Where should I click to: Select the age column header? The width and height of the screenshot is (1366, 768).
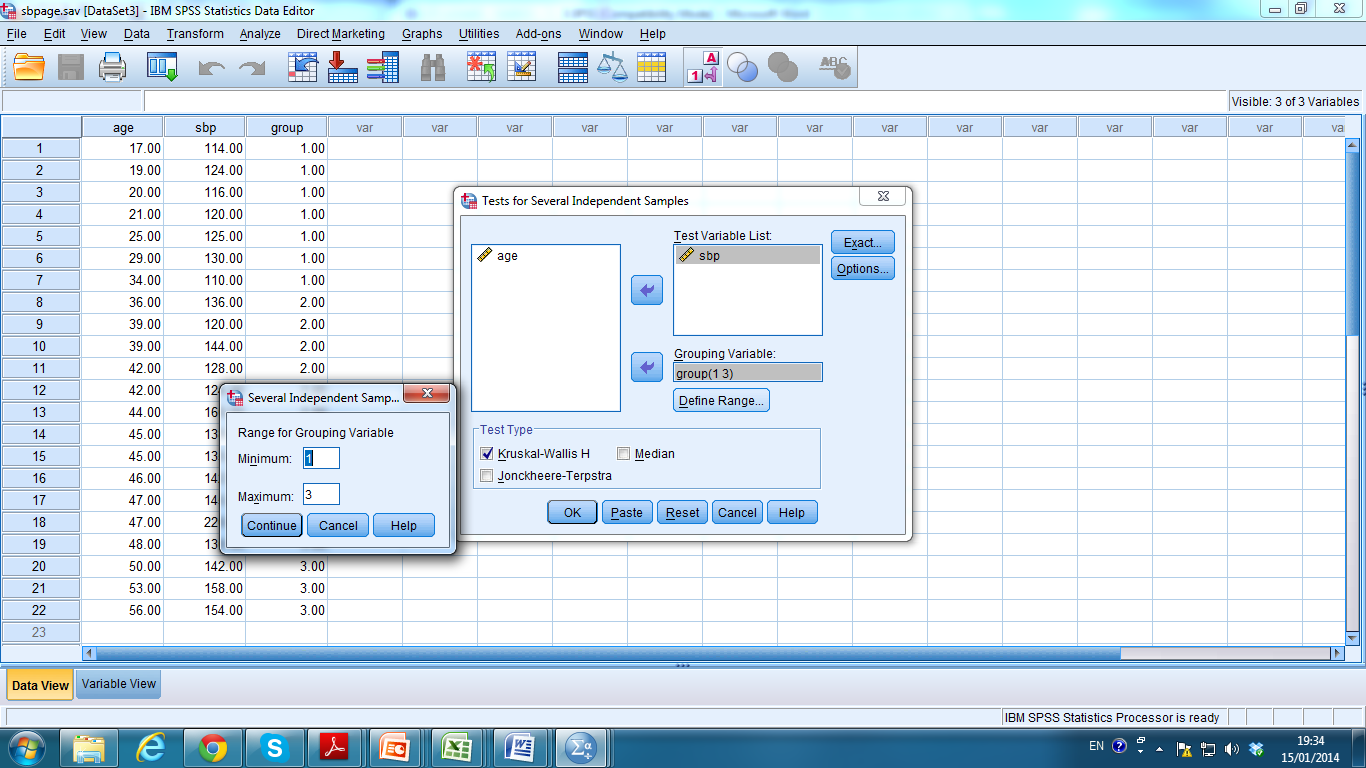click(123, 127)
